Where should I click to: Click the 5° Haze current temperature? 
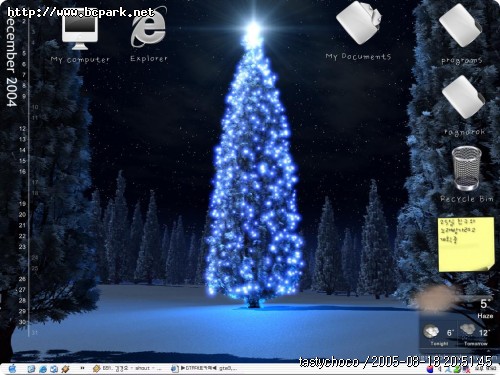(485, 309)
